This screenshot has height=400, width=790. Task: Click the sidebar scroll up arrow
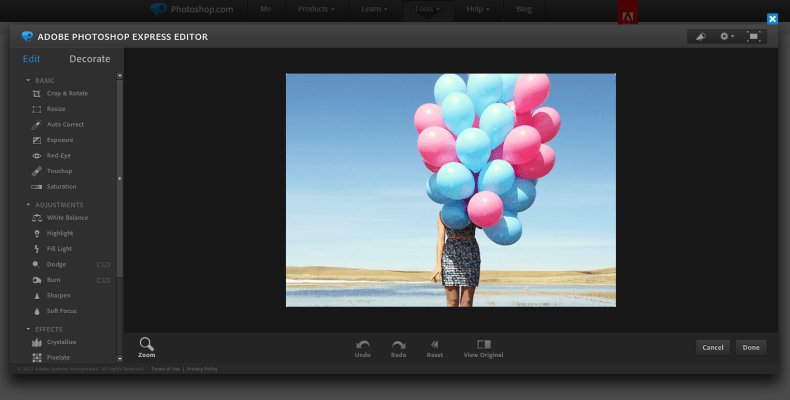coord(120,76)
